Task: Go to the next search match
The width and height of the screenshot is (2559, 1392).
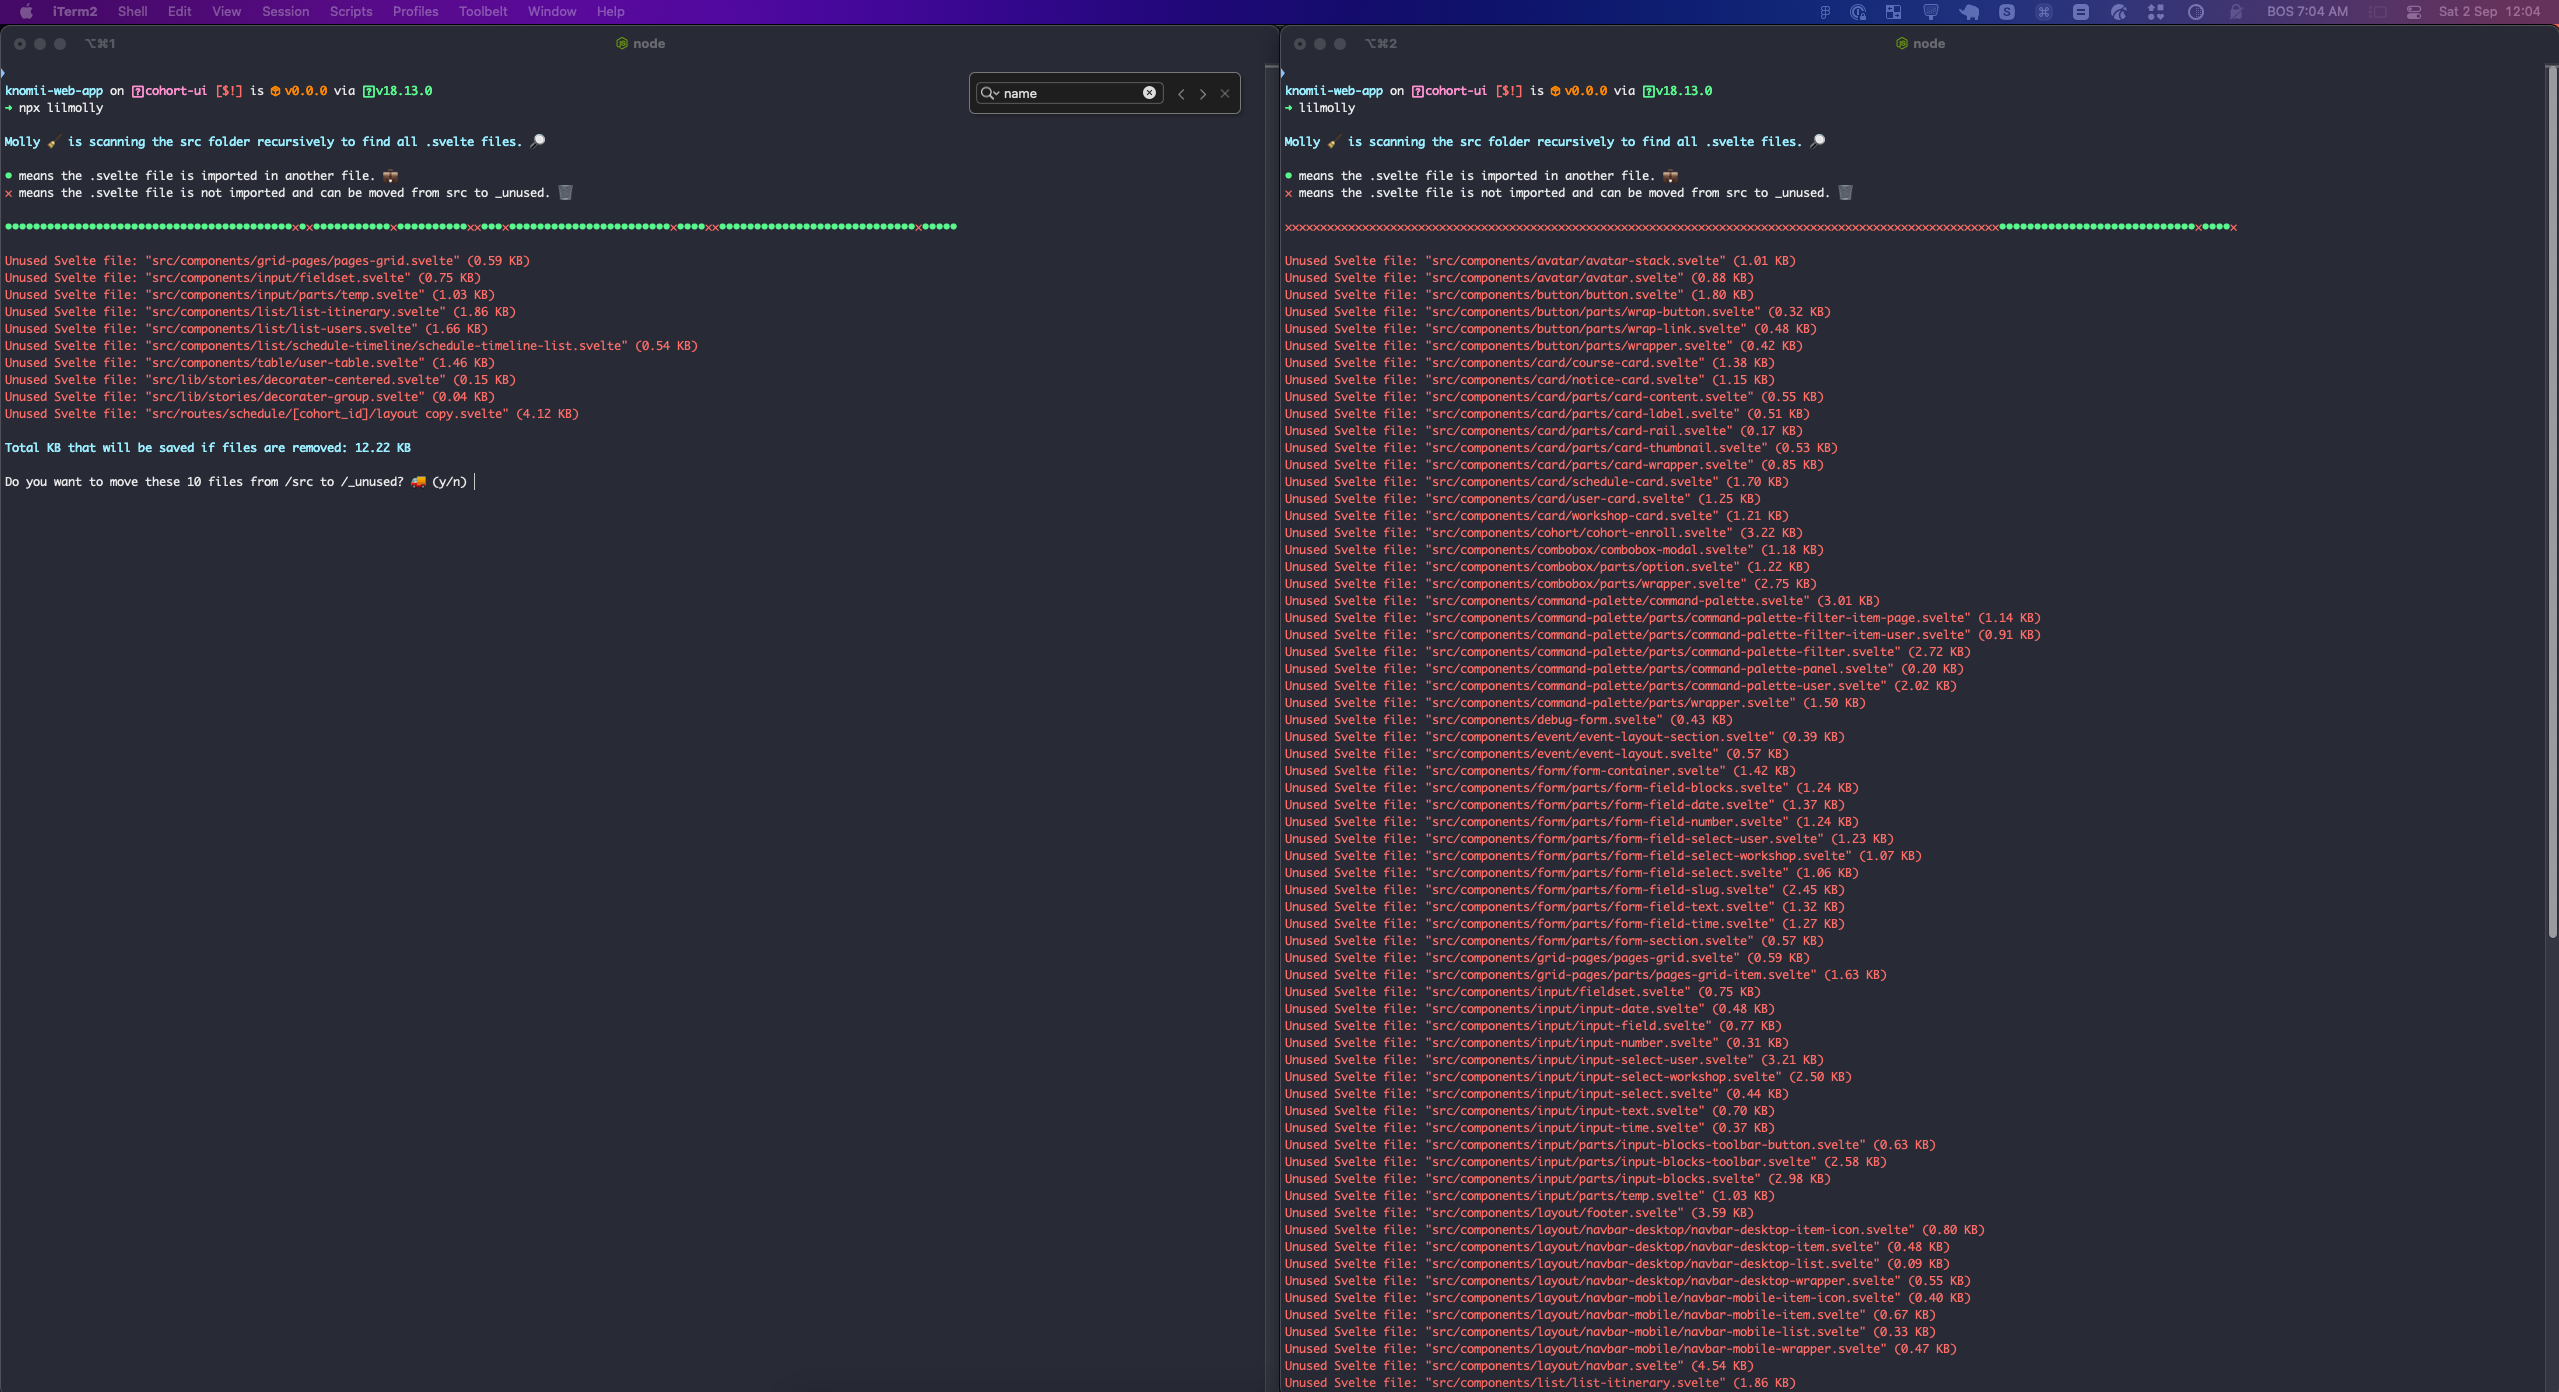Action: [x=1203, y=94]
